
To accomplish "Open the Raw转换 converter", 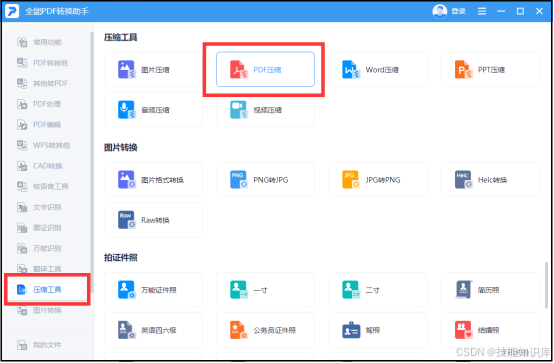I will coord(153,220).
